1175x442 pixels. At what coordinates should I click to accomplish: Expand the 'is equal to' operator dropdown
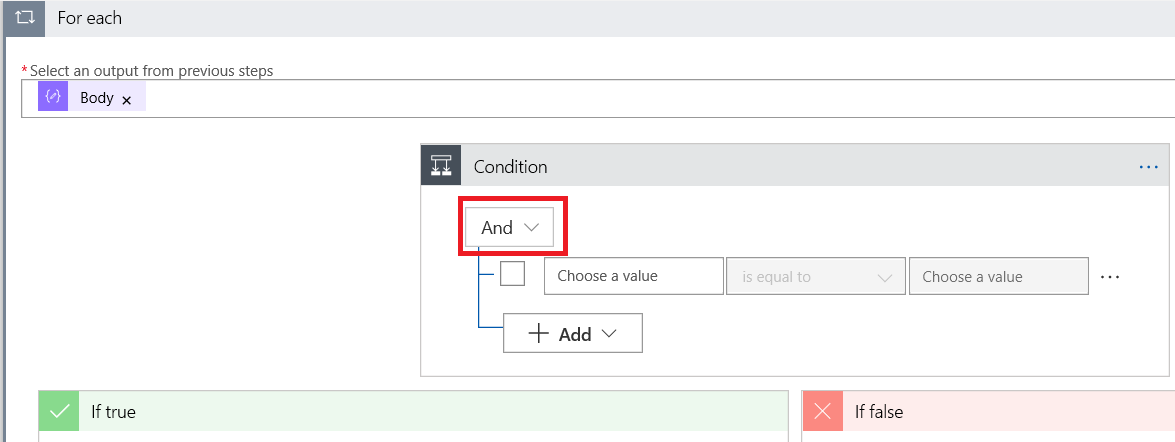click(816, 277)
